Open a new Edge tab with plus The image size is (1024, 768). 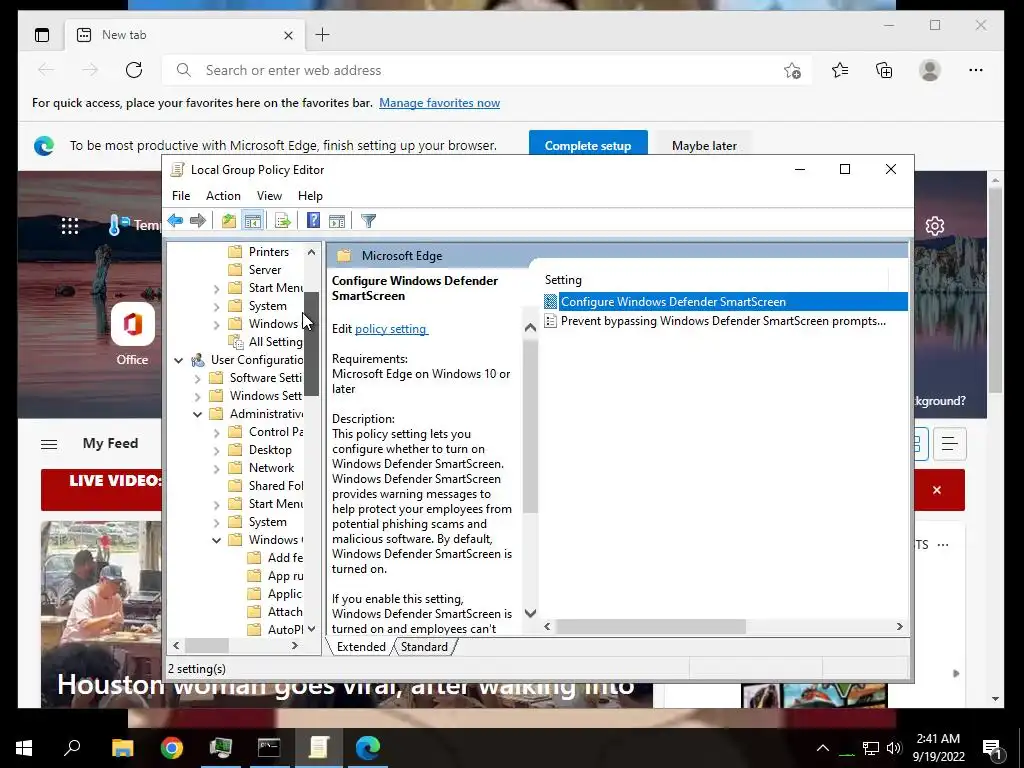(323, 35)
